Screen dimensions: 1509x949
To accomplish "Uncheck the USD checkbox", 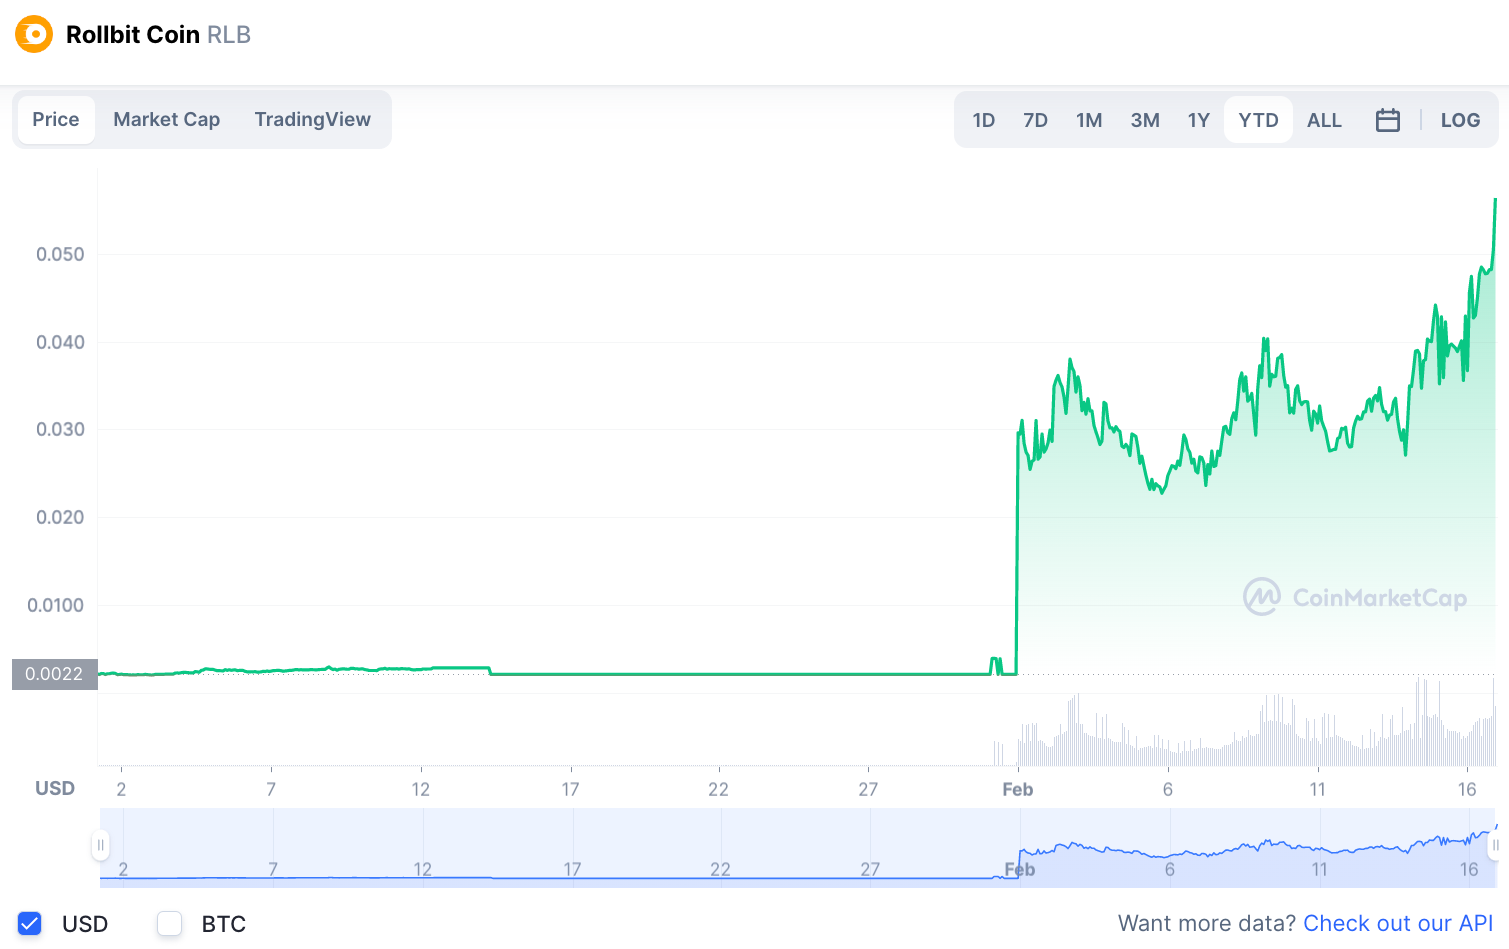I will point(30,924).
